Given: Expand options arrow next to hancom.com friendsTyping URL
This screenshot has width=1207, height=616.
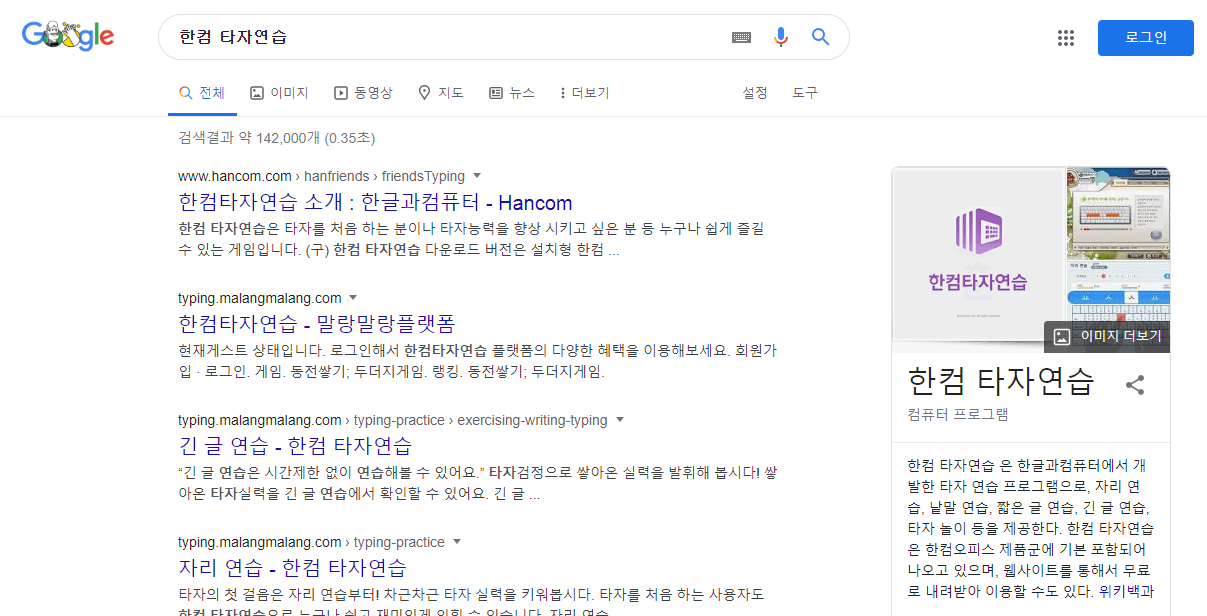Looking at the screenshot, I should (477, 176).
